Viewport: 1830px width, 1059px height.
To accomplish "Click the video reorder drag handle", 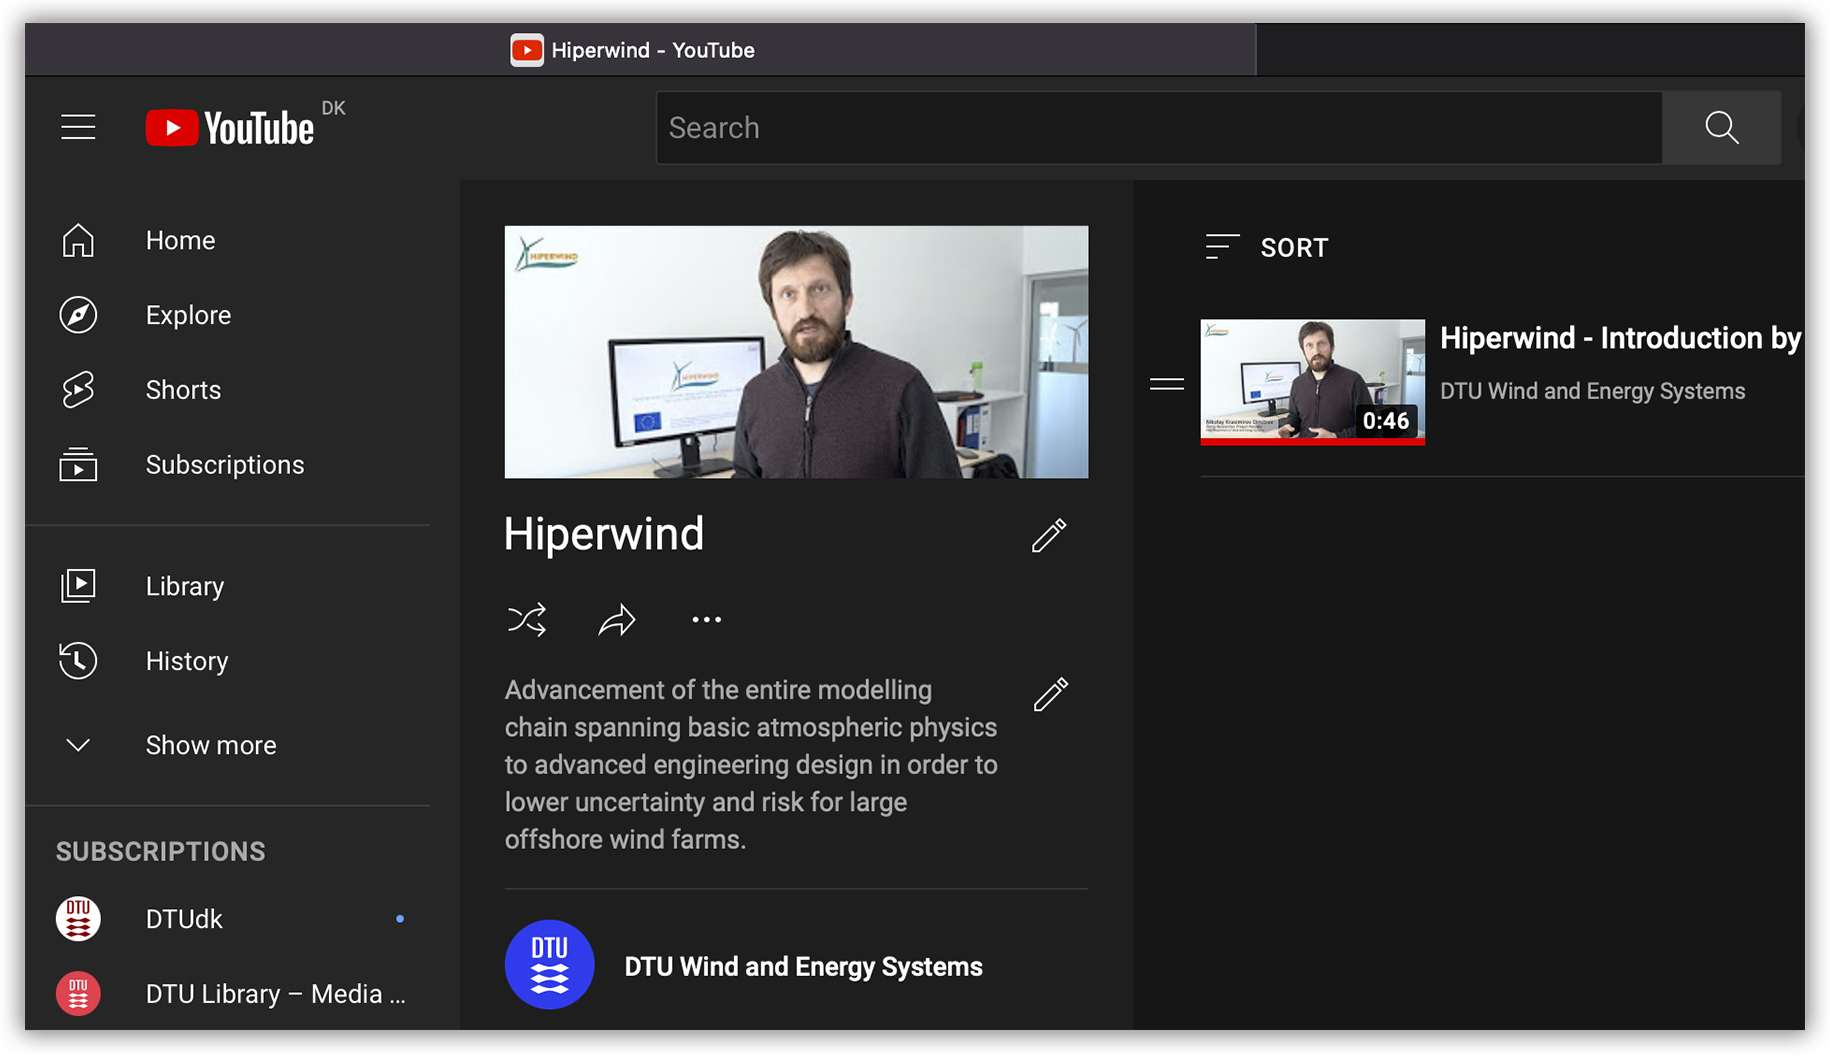I will point(1166,384).
